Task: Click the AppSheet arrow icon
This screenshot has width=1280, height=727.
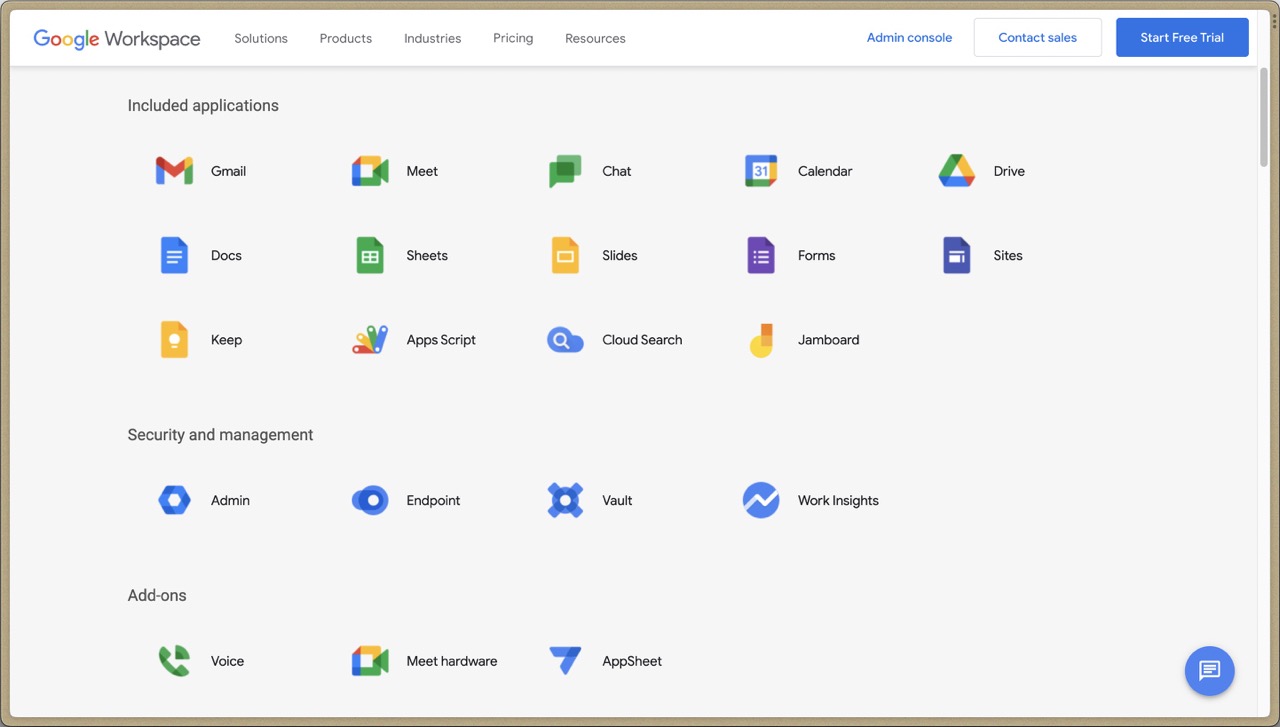Action: click(565, 661)
